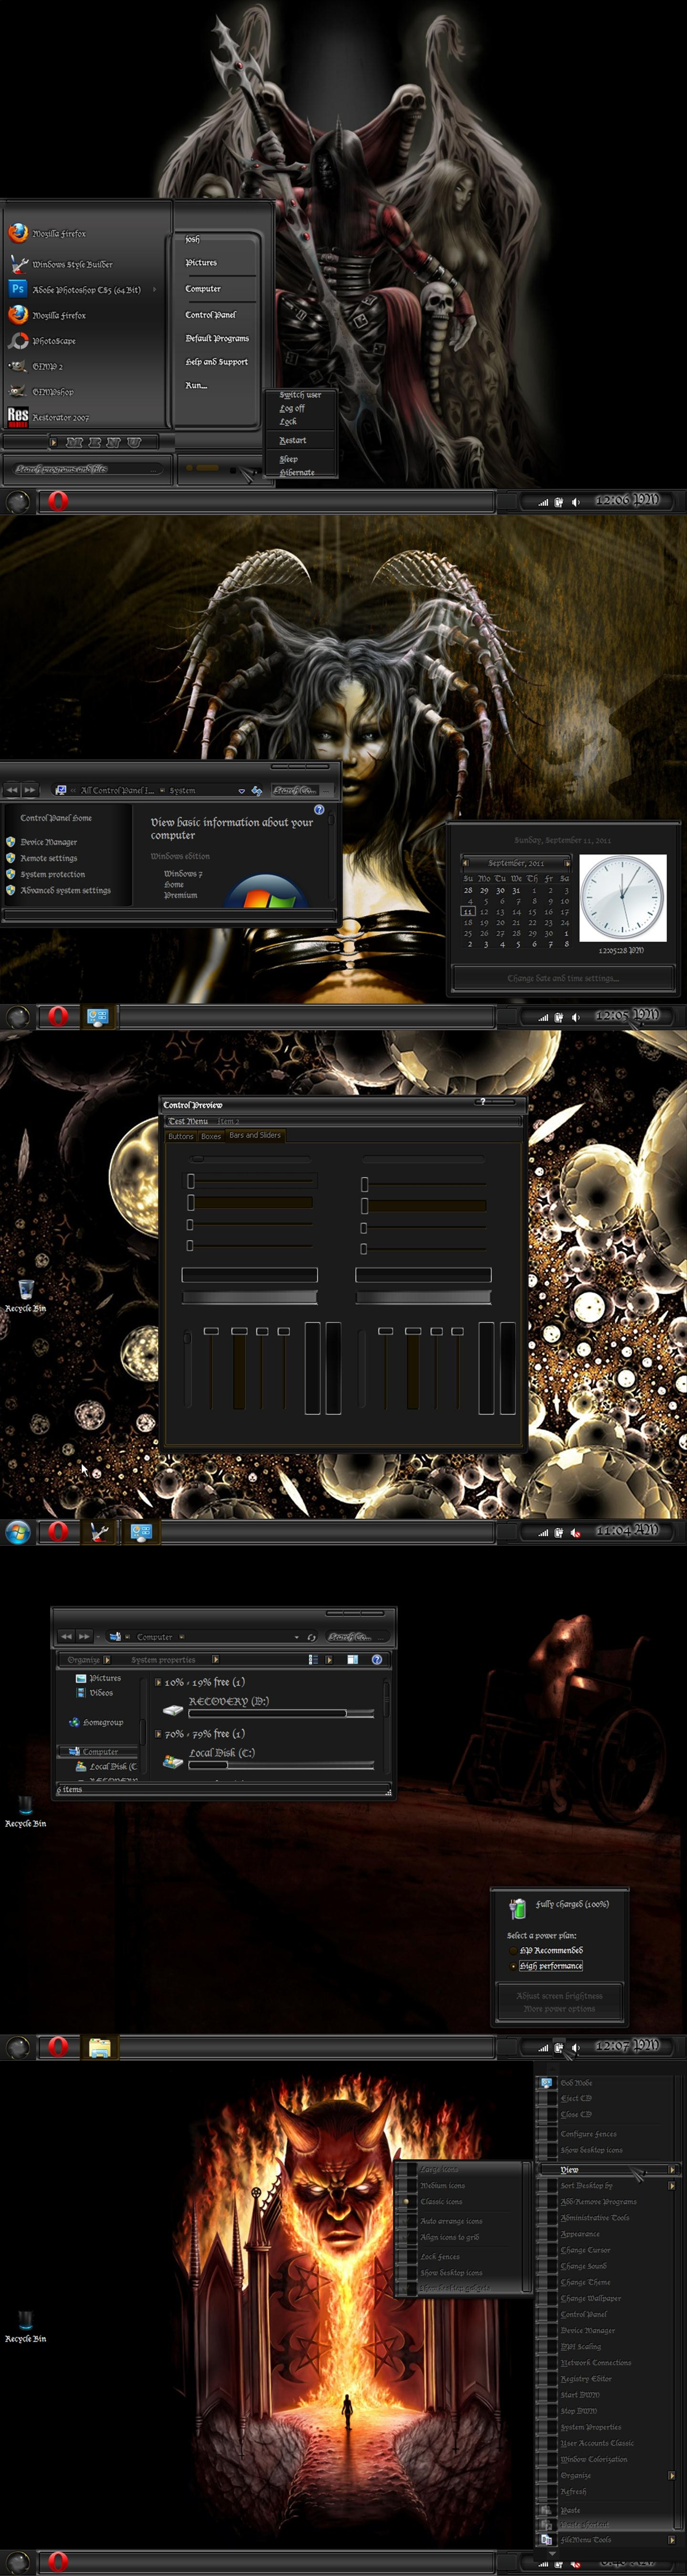Switch to Bars and Sliders tab

pos(255,1135)
